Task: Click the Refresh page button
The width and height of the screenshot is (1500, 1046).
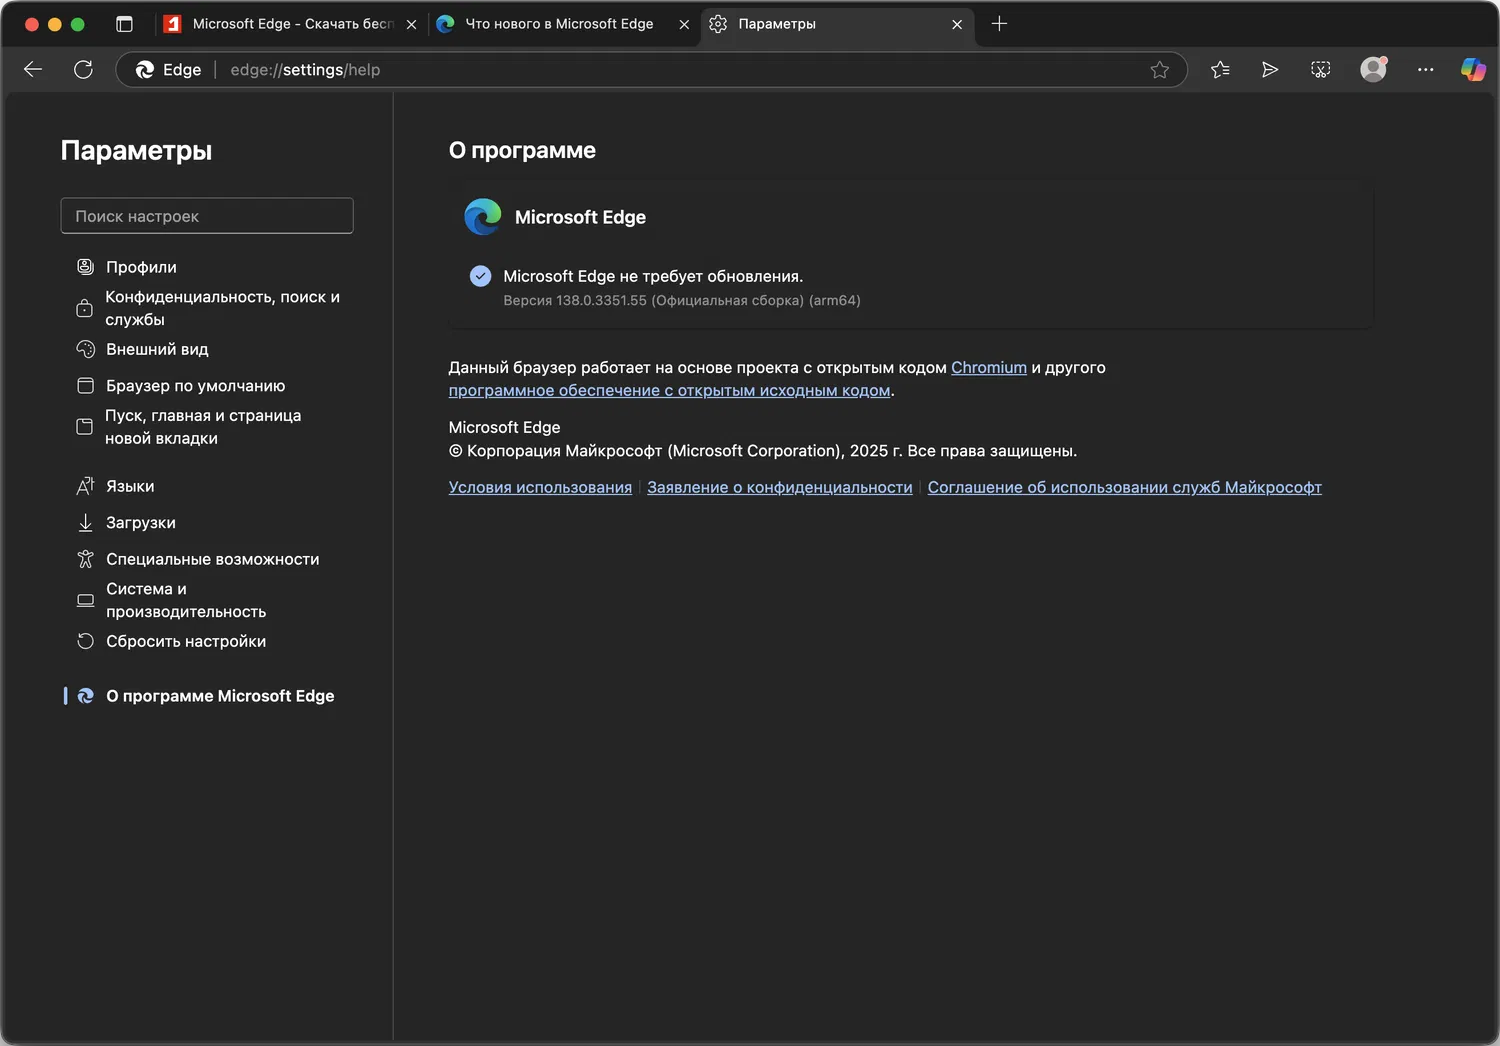Action: (83, 69)
